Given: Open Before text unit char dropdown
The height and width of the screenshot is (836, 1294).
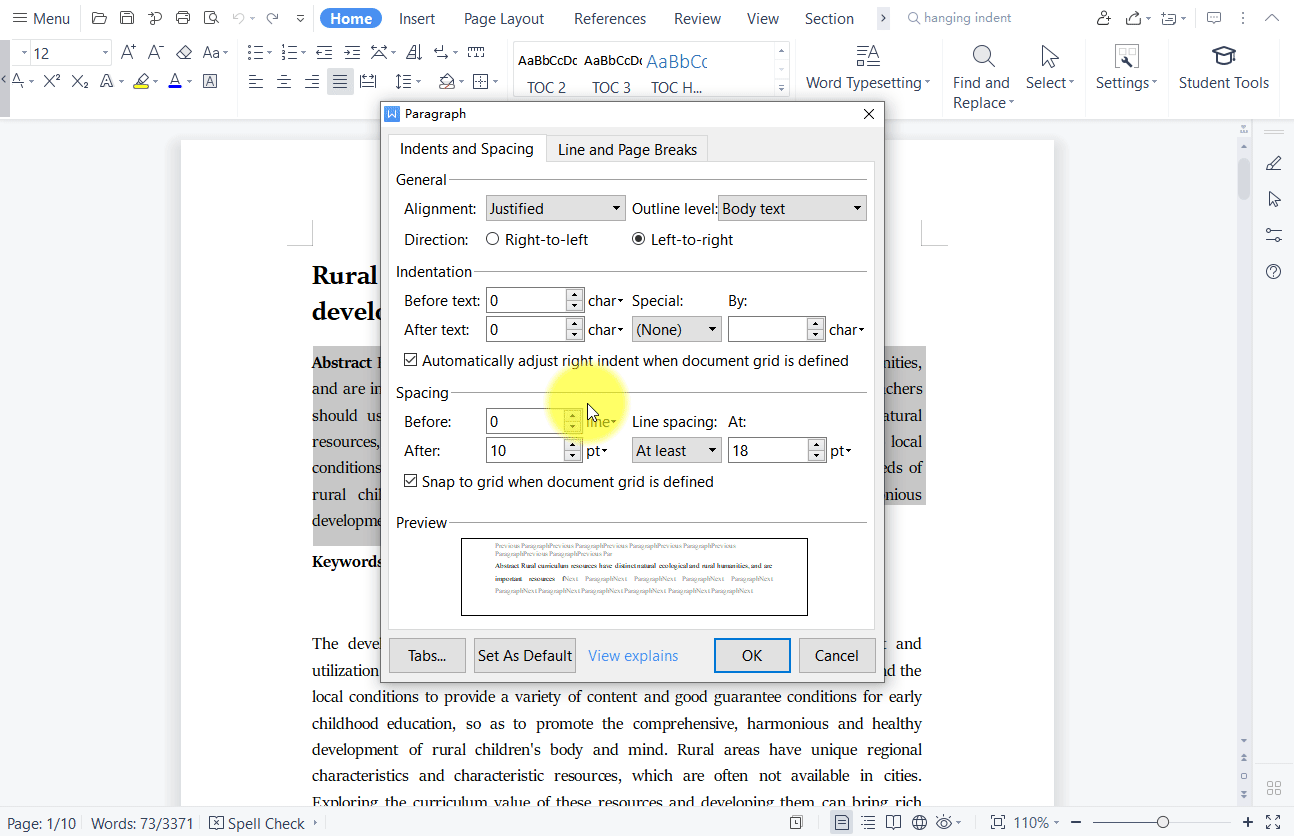Looking at the screenshot, I should click(606, 300).
